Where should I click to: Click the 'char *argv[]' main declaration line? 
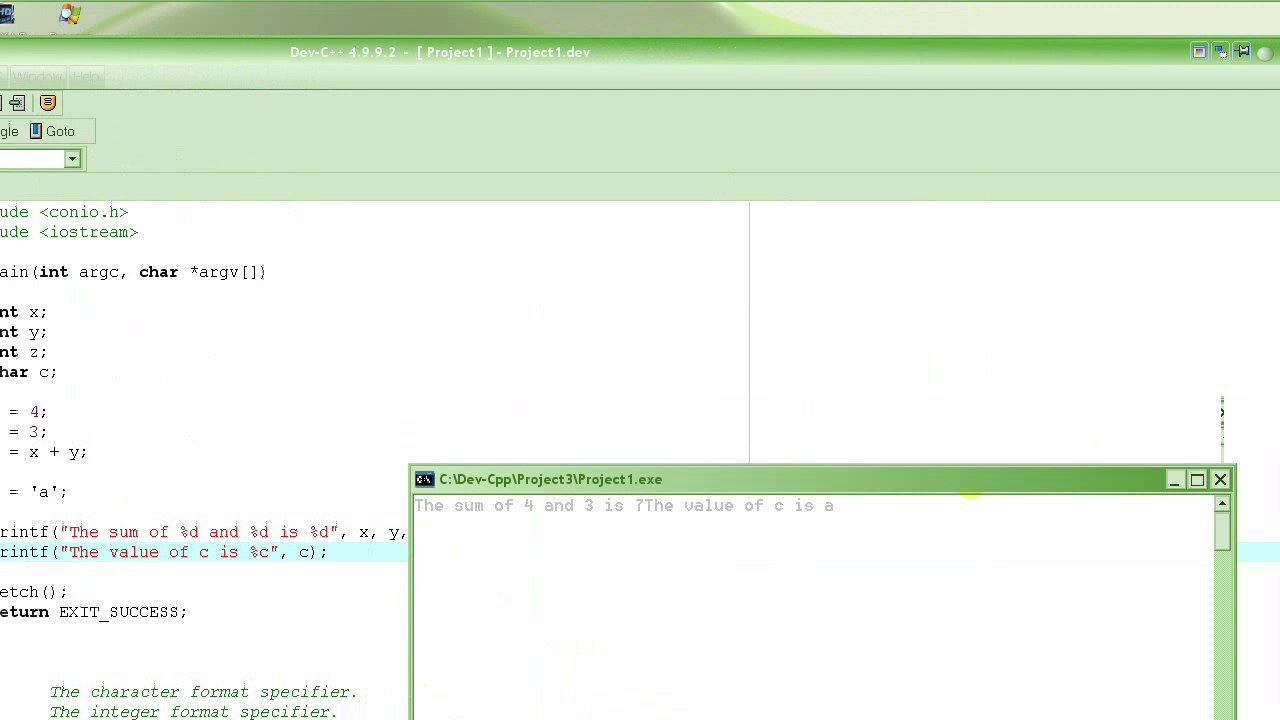(x=133, y=272)
